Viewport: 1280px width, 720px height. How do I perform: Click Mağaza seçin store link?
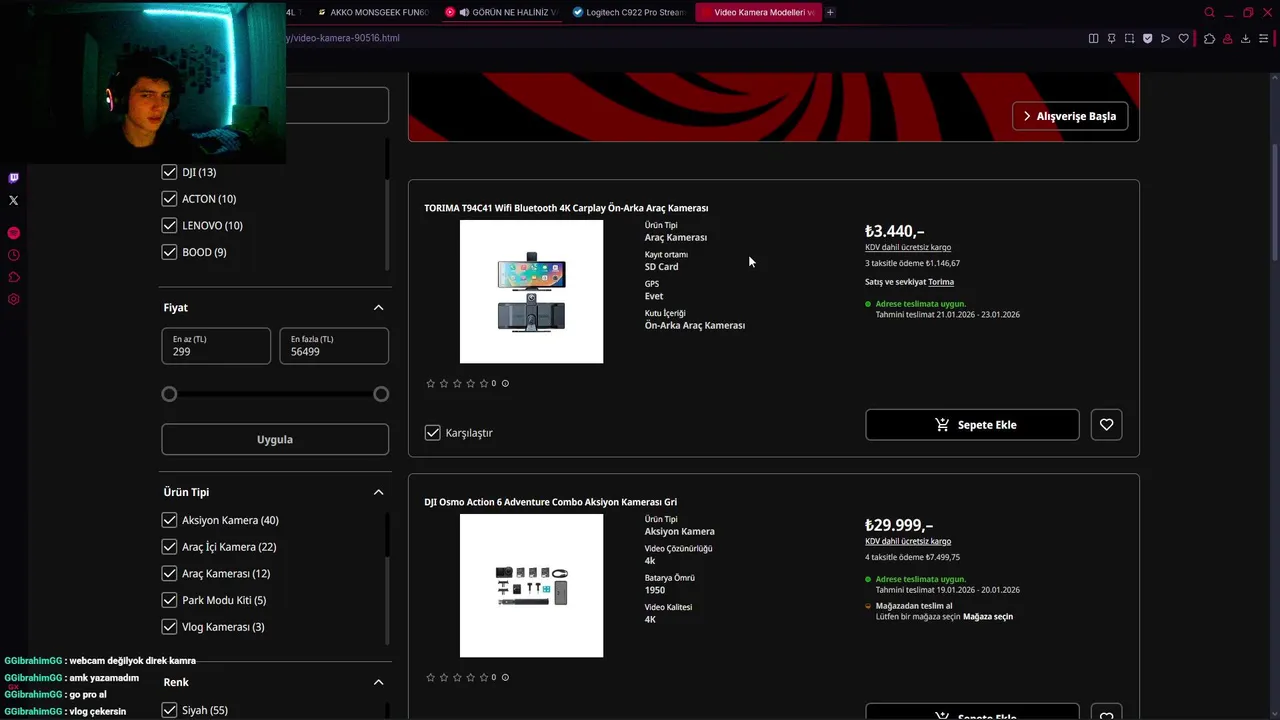(x=988, y=617)
